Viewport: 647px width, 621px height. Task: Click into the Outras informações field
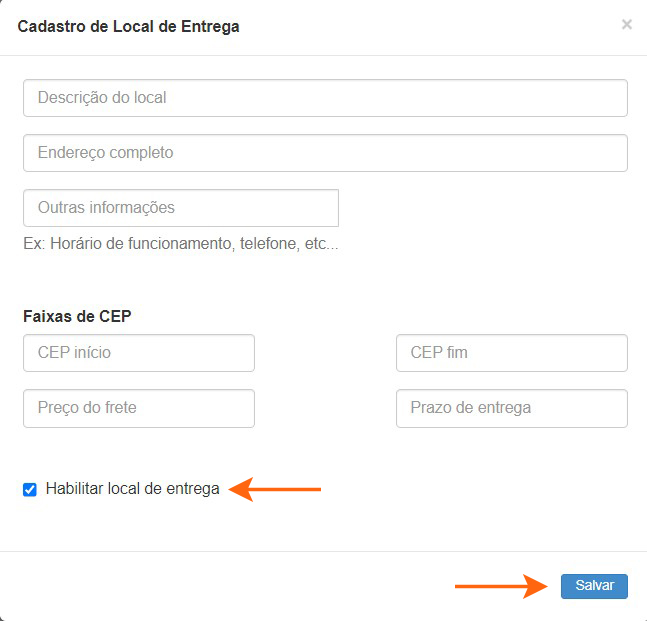click(x=181, y=208)
